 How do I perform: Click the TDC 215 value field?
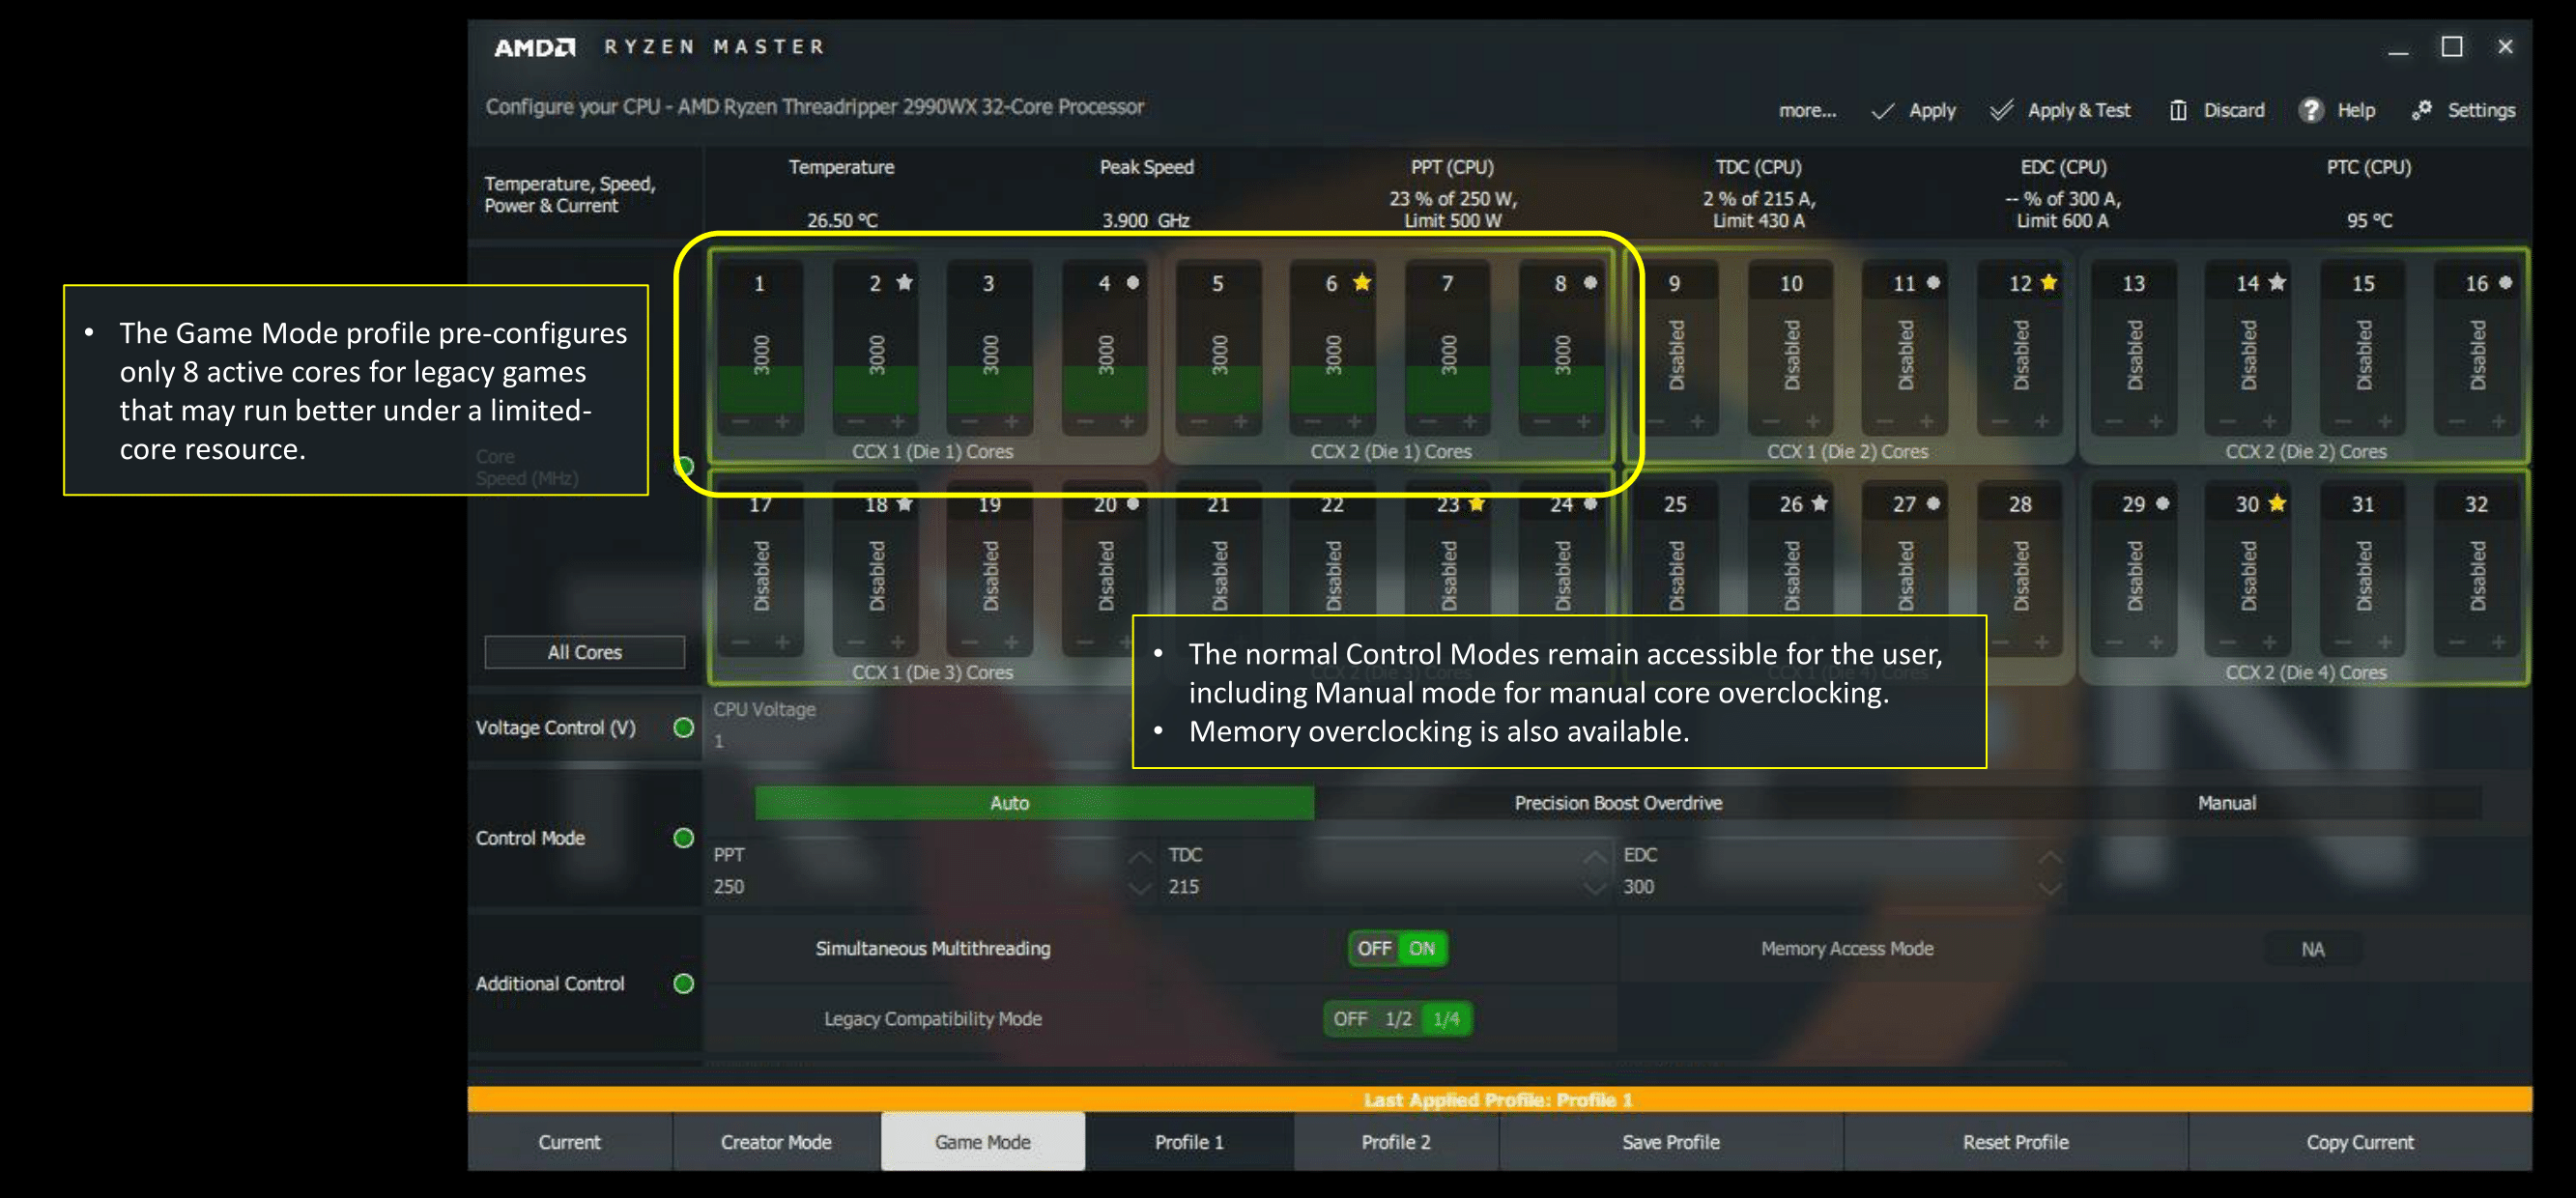click(x=1373, y=886)
